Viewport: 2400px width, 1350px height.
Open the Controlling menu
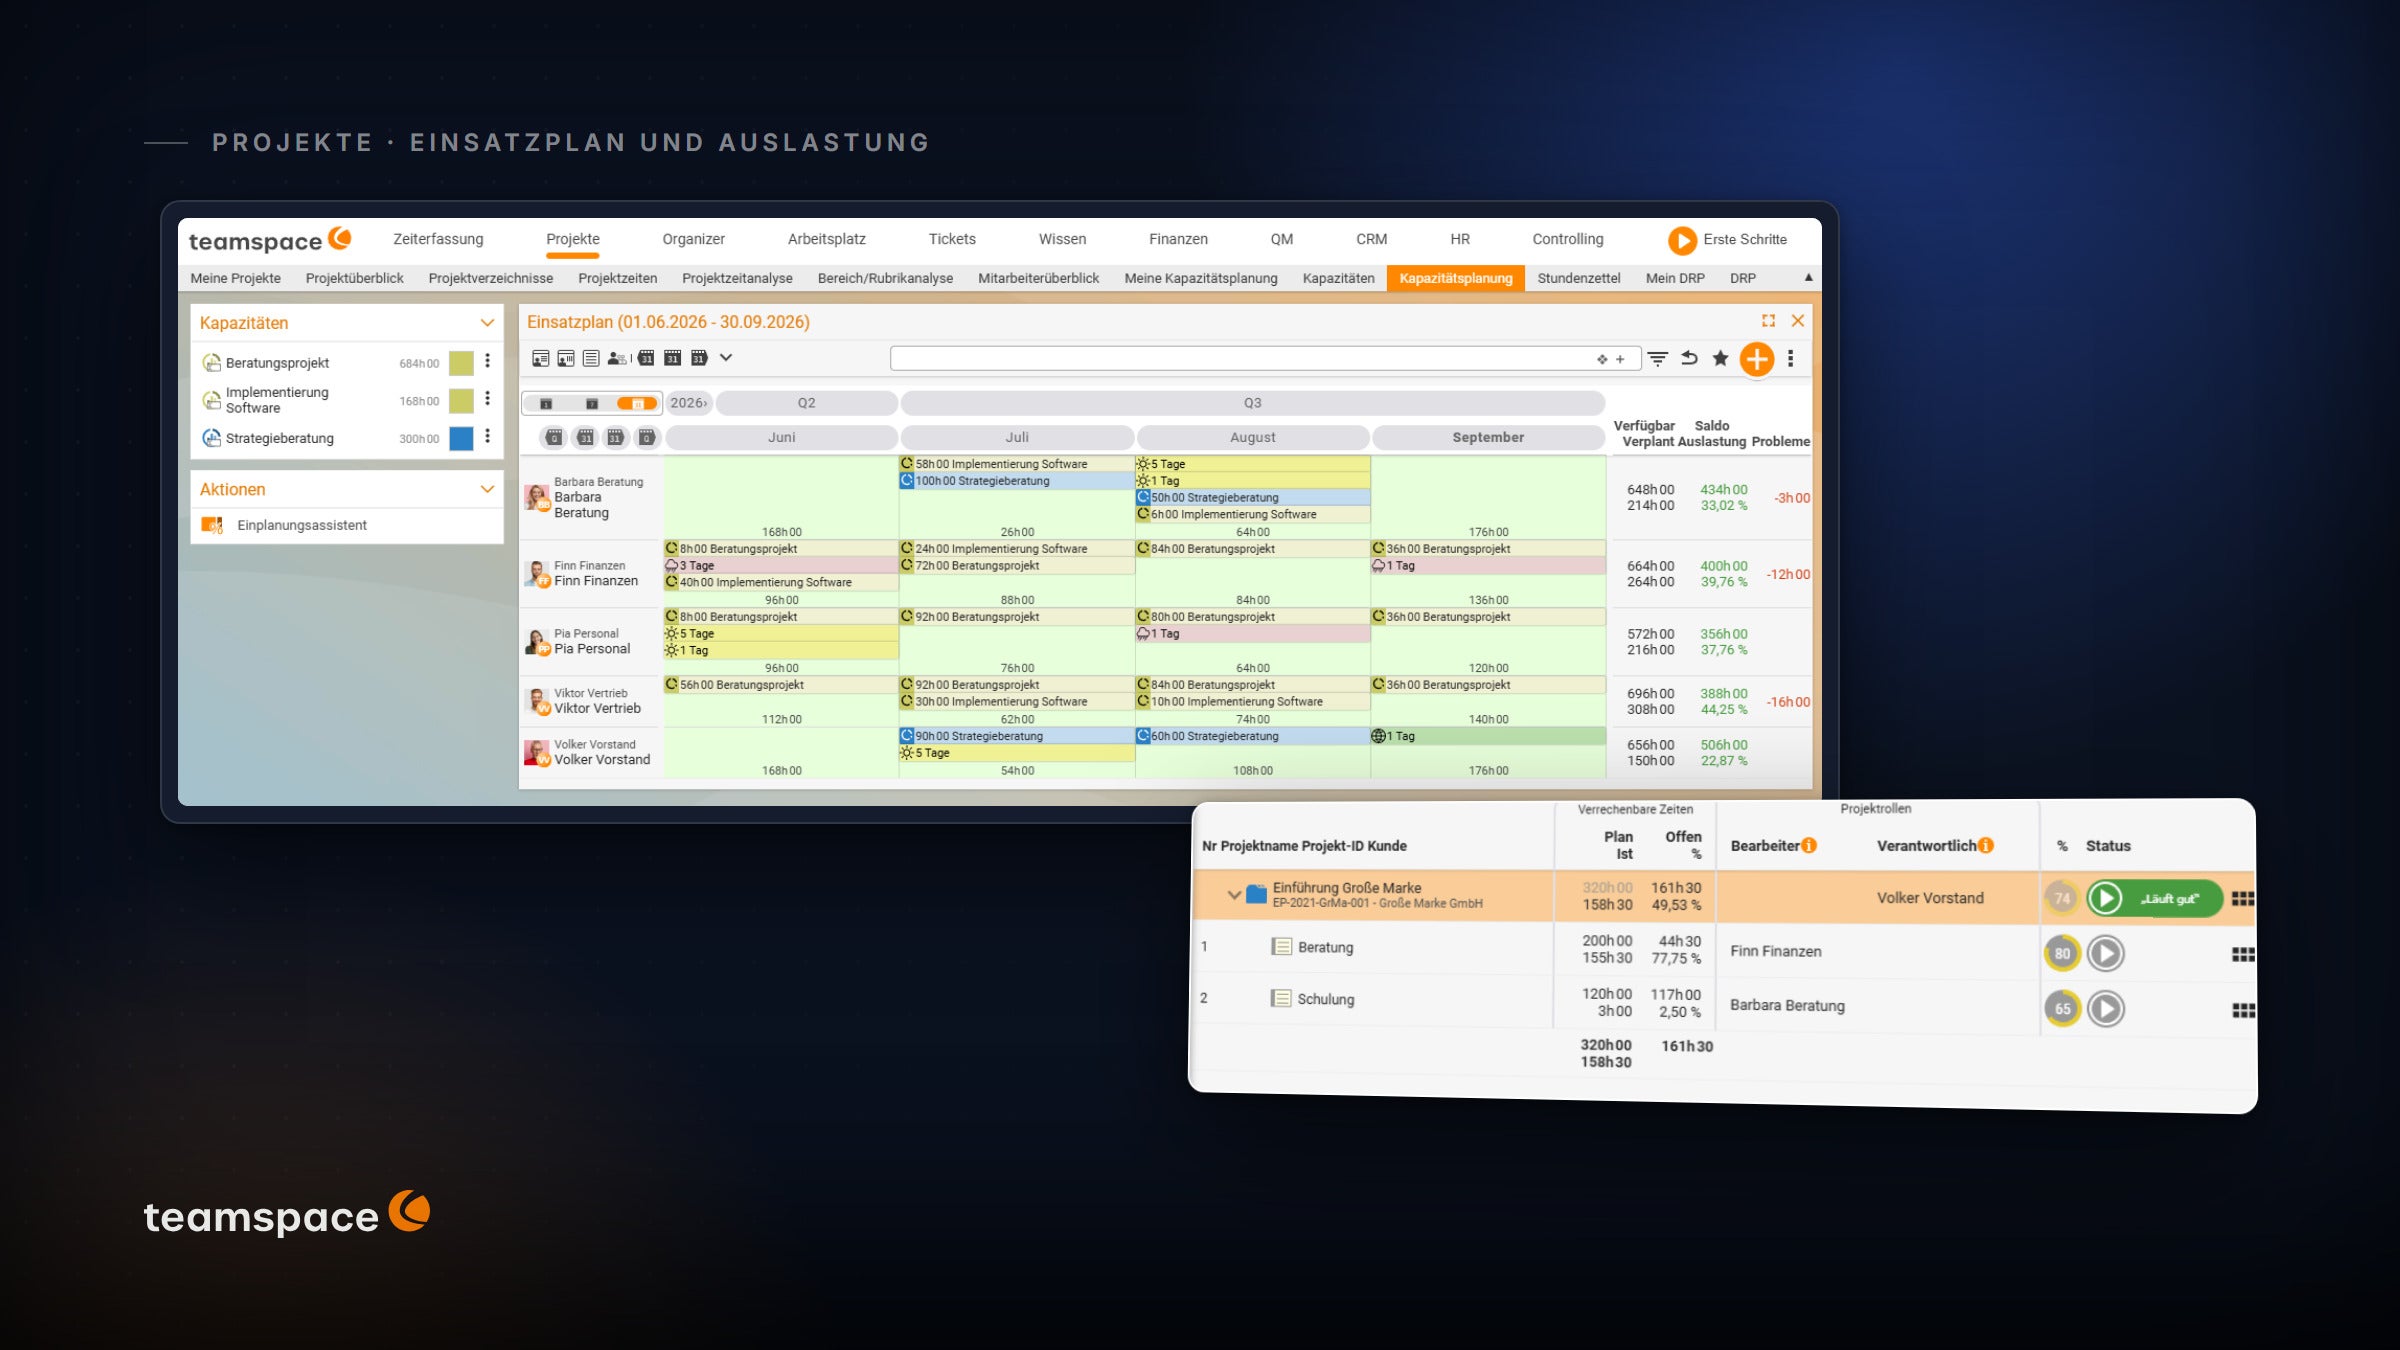click(1567, 239)
